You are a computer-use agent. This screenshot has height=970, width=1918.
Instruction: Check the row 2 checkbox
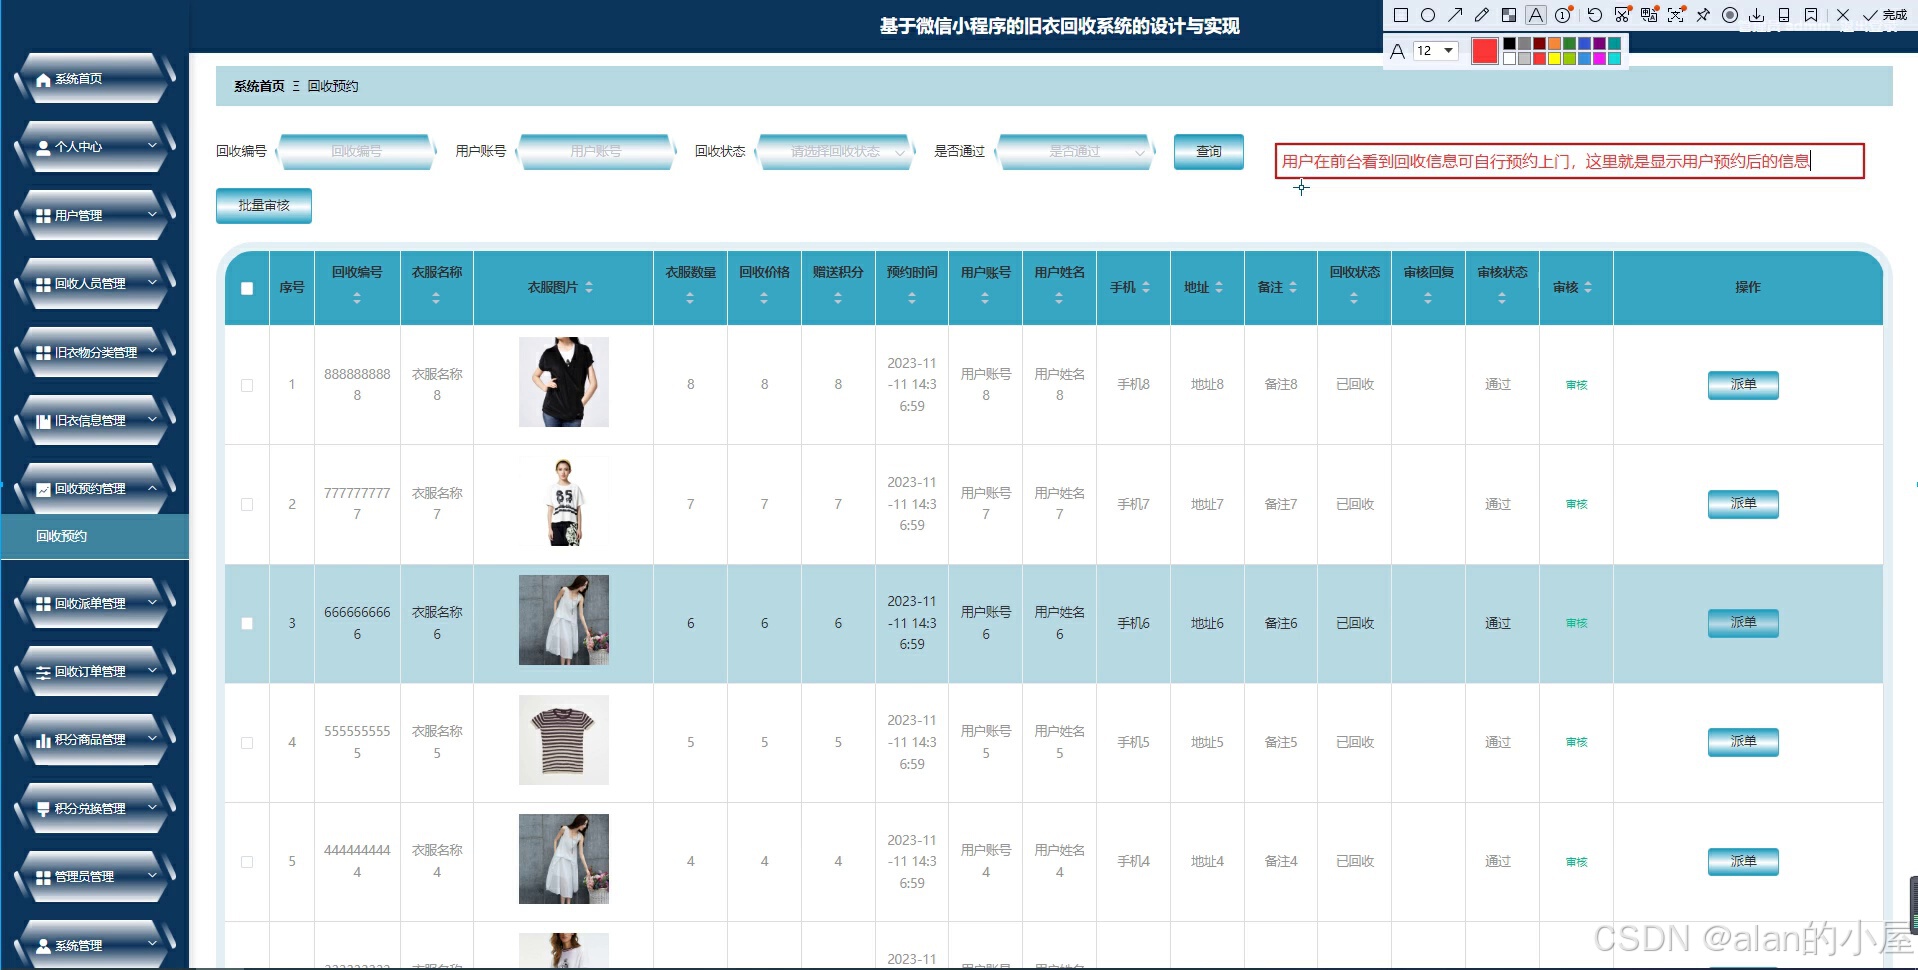click(x=247, y=505)
